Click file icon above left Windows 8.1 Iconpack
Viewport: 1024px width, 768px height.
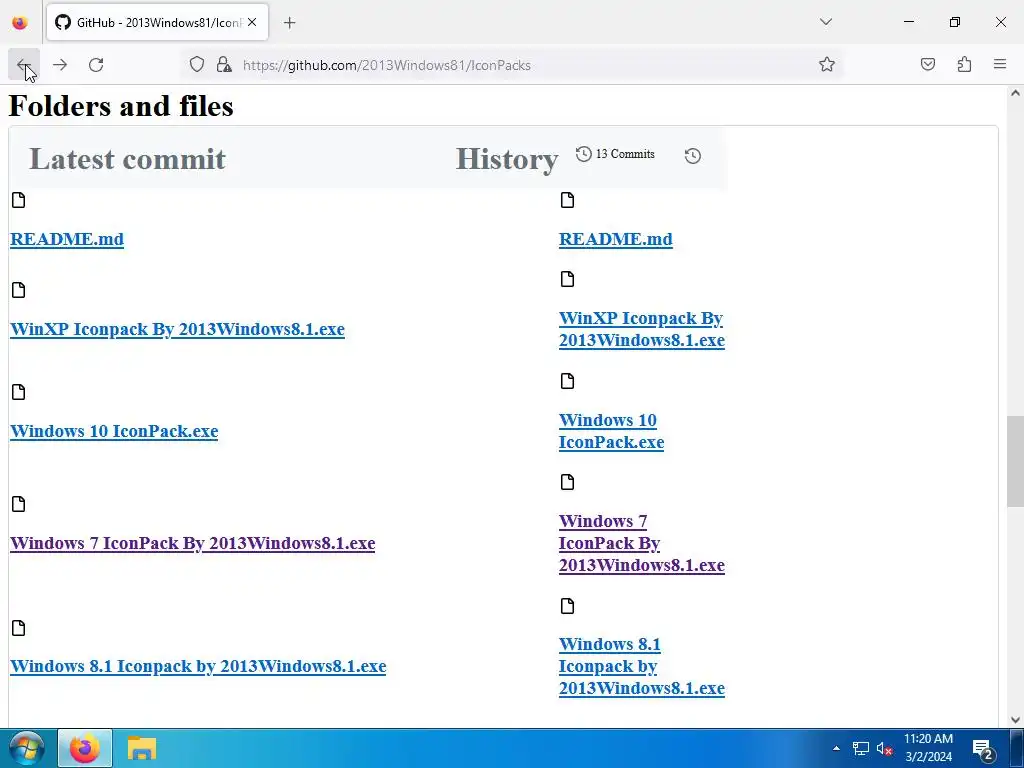click(x=18, y=628)
